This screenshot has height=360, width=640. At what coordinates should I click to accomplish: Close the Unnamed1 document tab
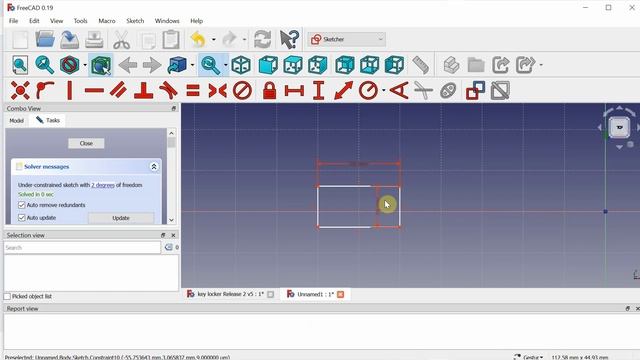click(340, 294)
